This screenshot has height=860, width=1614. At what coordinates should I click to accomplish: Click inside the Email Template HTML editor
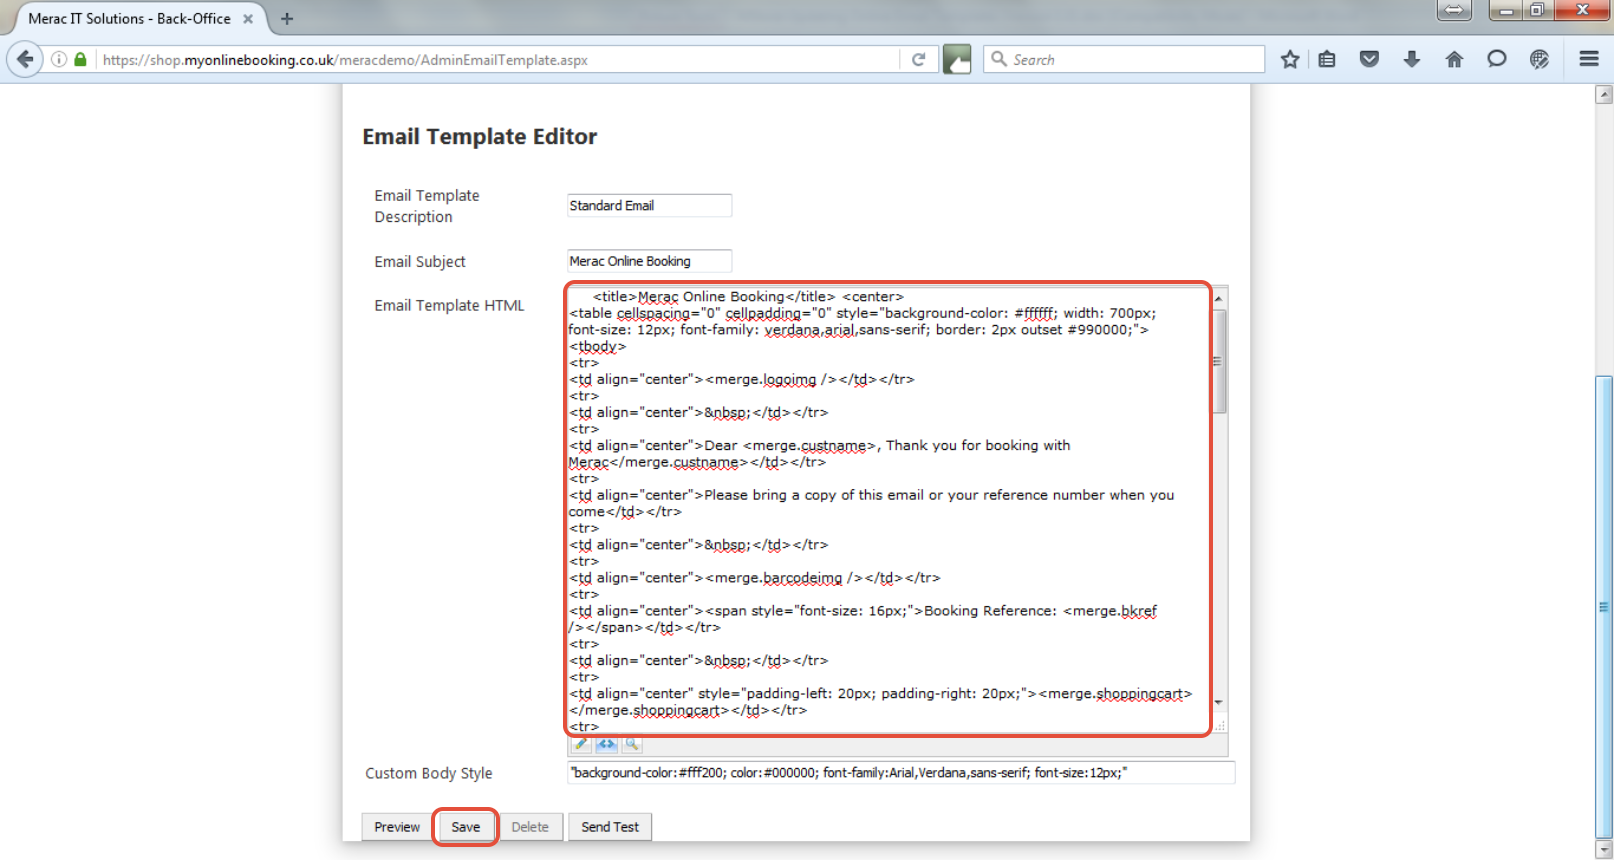[x=888, y=510]
